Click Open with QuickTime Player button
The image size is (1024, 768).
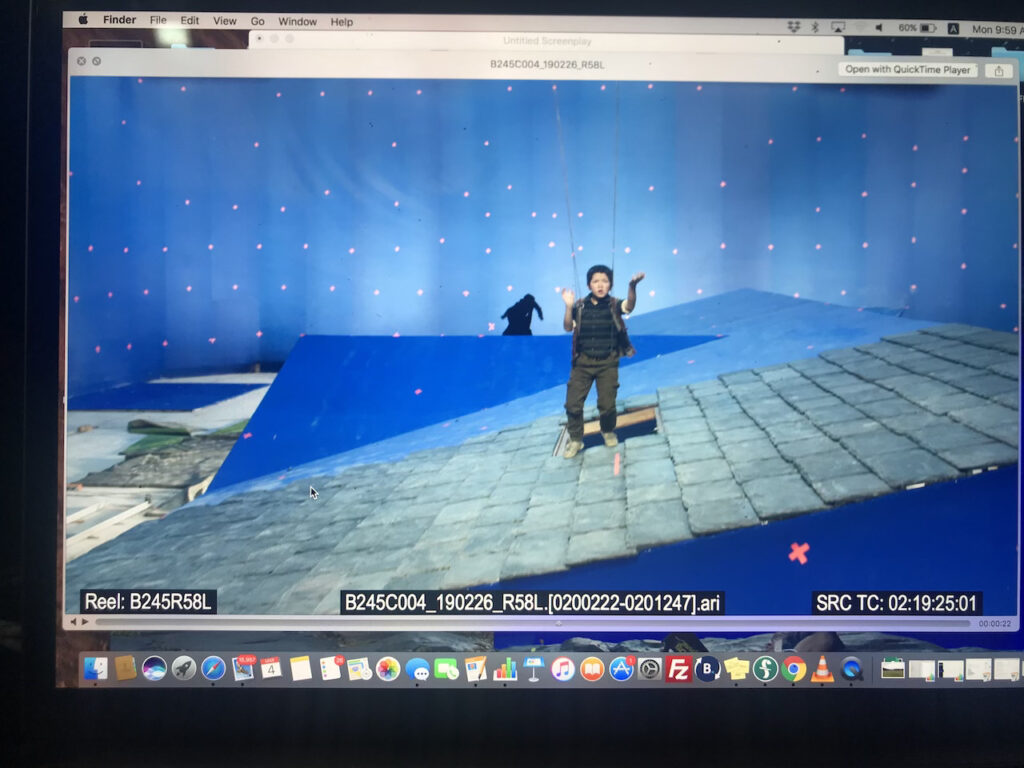click(x=908, y=70)
